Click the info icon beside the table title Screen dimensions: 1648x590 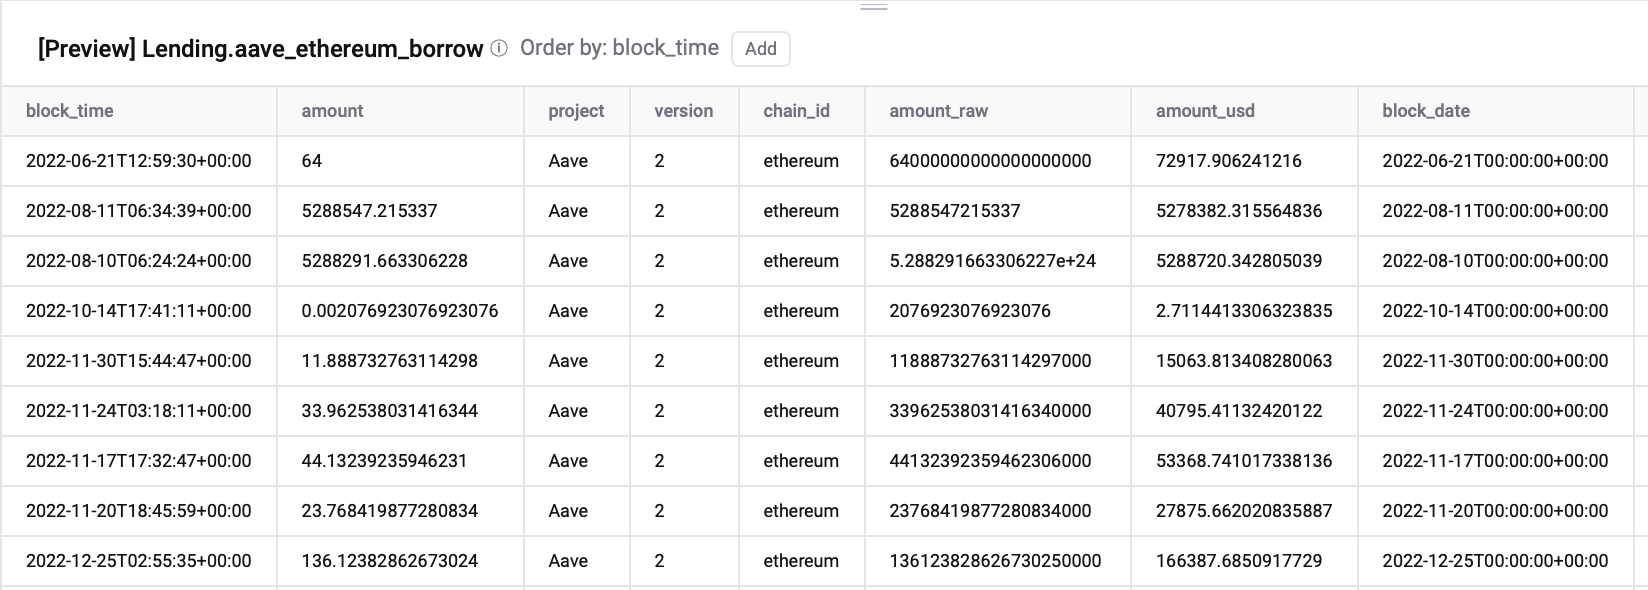[x=499, y=49]
